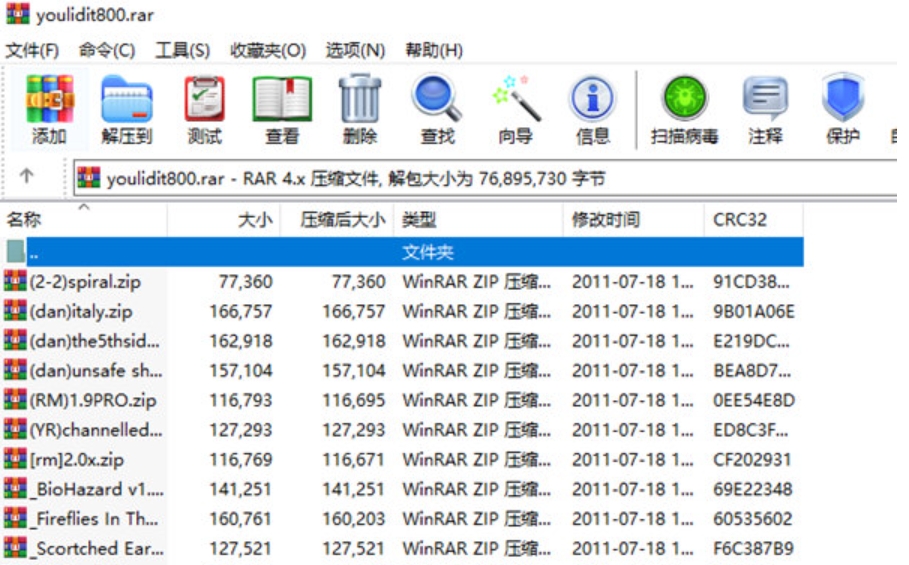Viewport: 909px width, 565px height.
Task: Click the packed size value 160,203
Action: click(x=354, y=519)
